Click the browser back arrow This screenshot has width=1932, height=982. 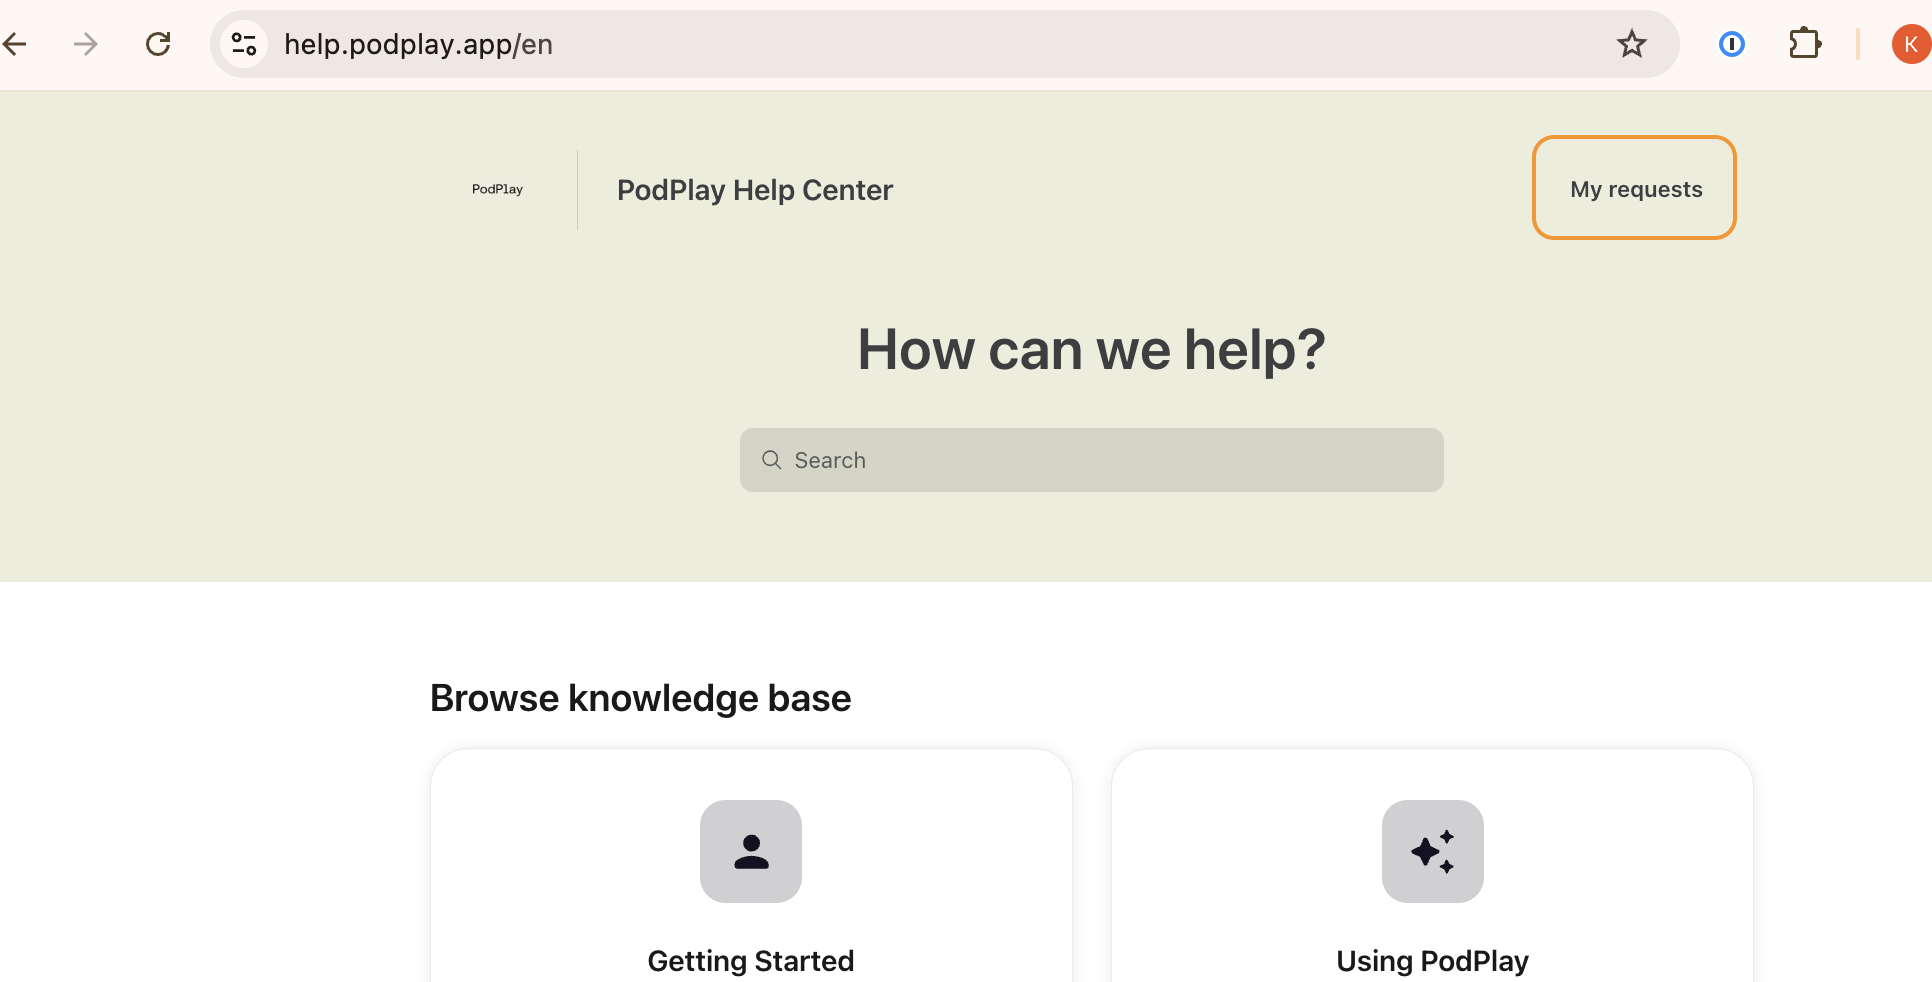click(x=15, y=44)
